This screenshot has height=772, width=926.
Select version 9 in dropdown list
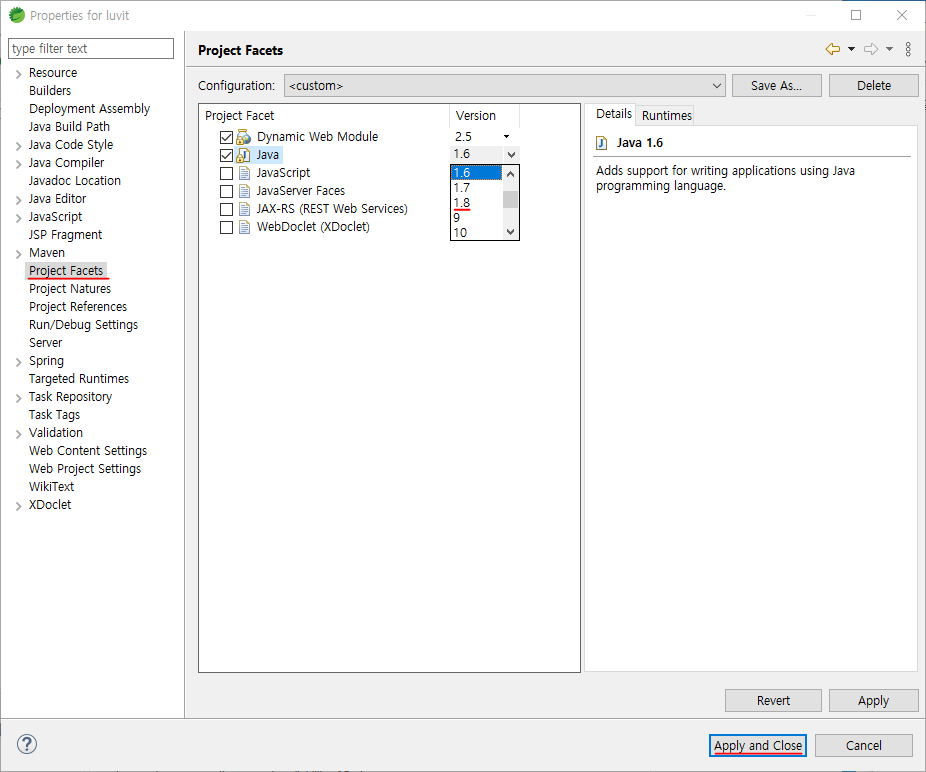point(476,217)
